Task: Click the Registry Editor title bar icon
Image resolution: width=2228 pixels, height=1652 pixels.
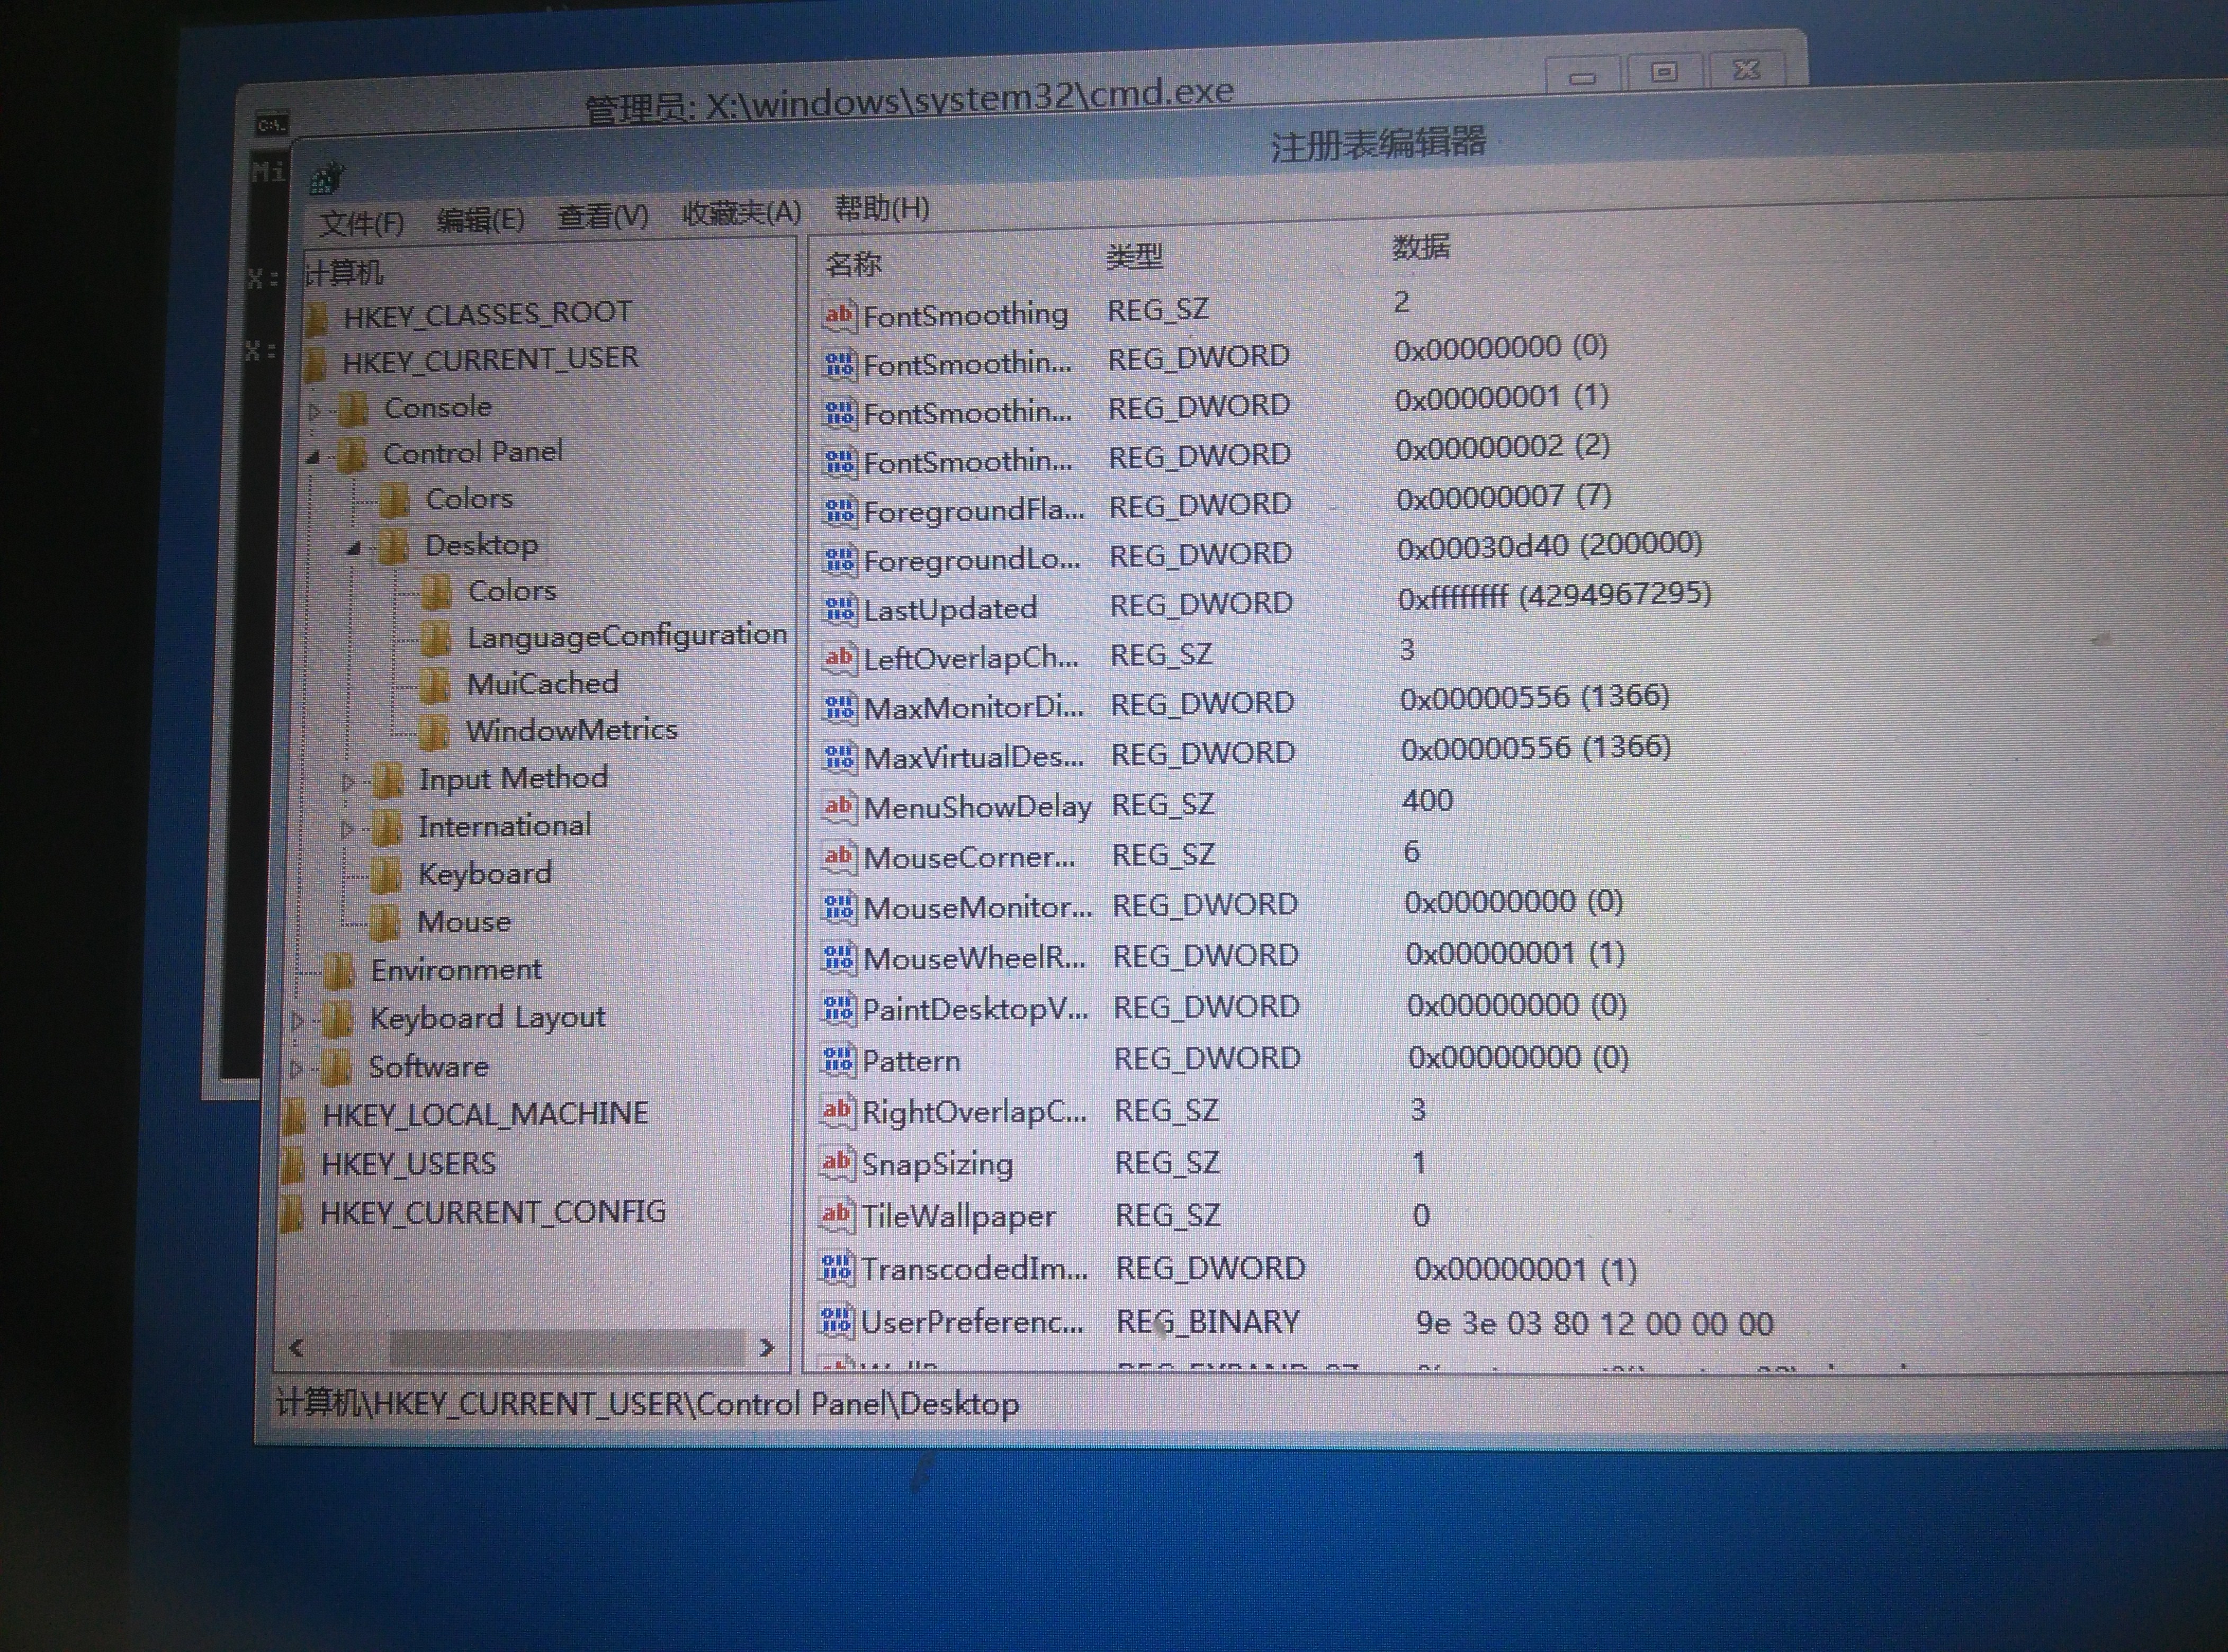Action: pos(326,180)
